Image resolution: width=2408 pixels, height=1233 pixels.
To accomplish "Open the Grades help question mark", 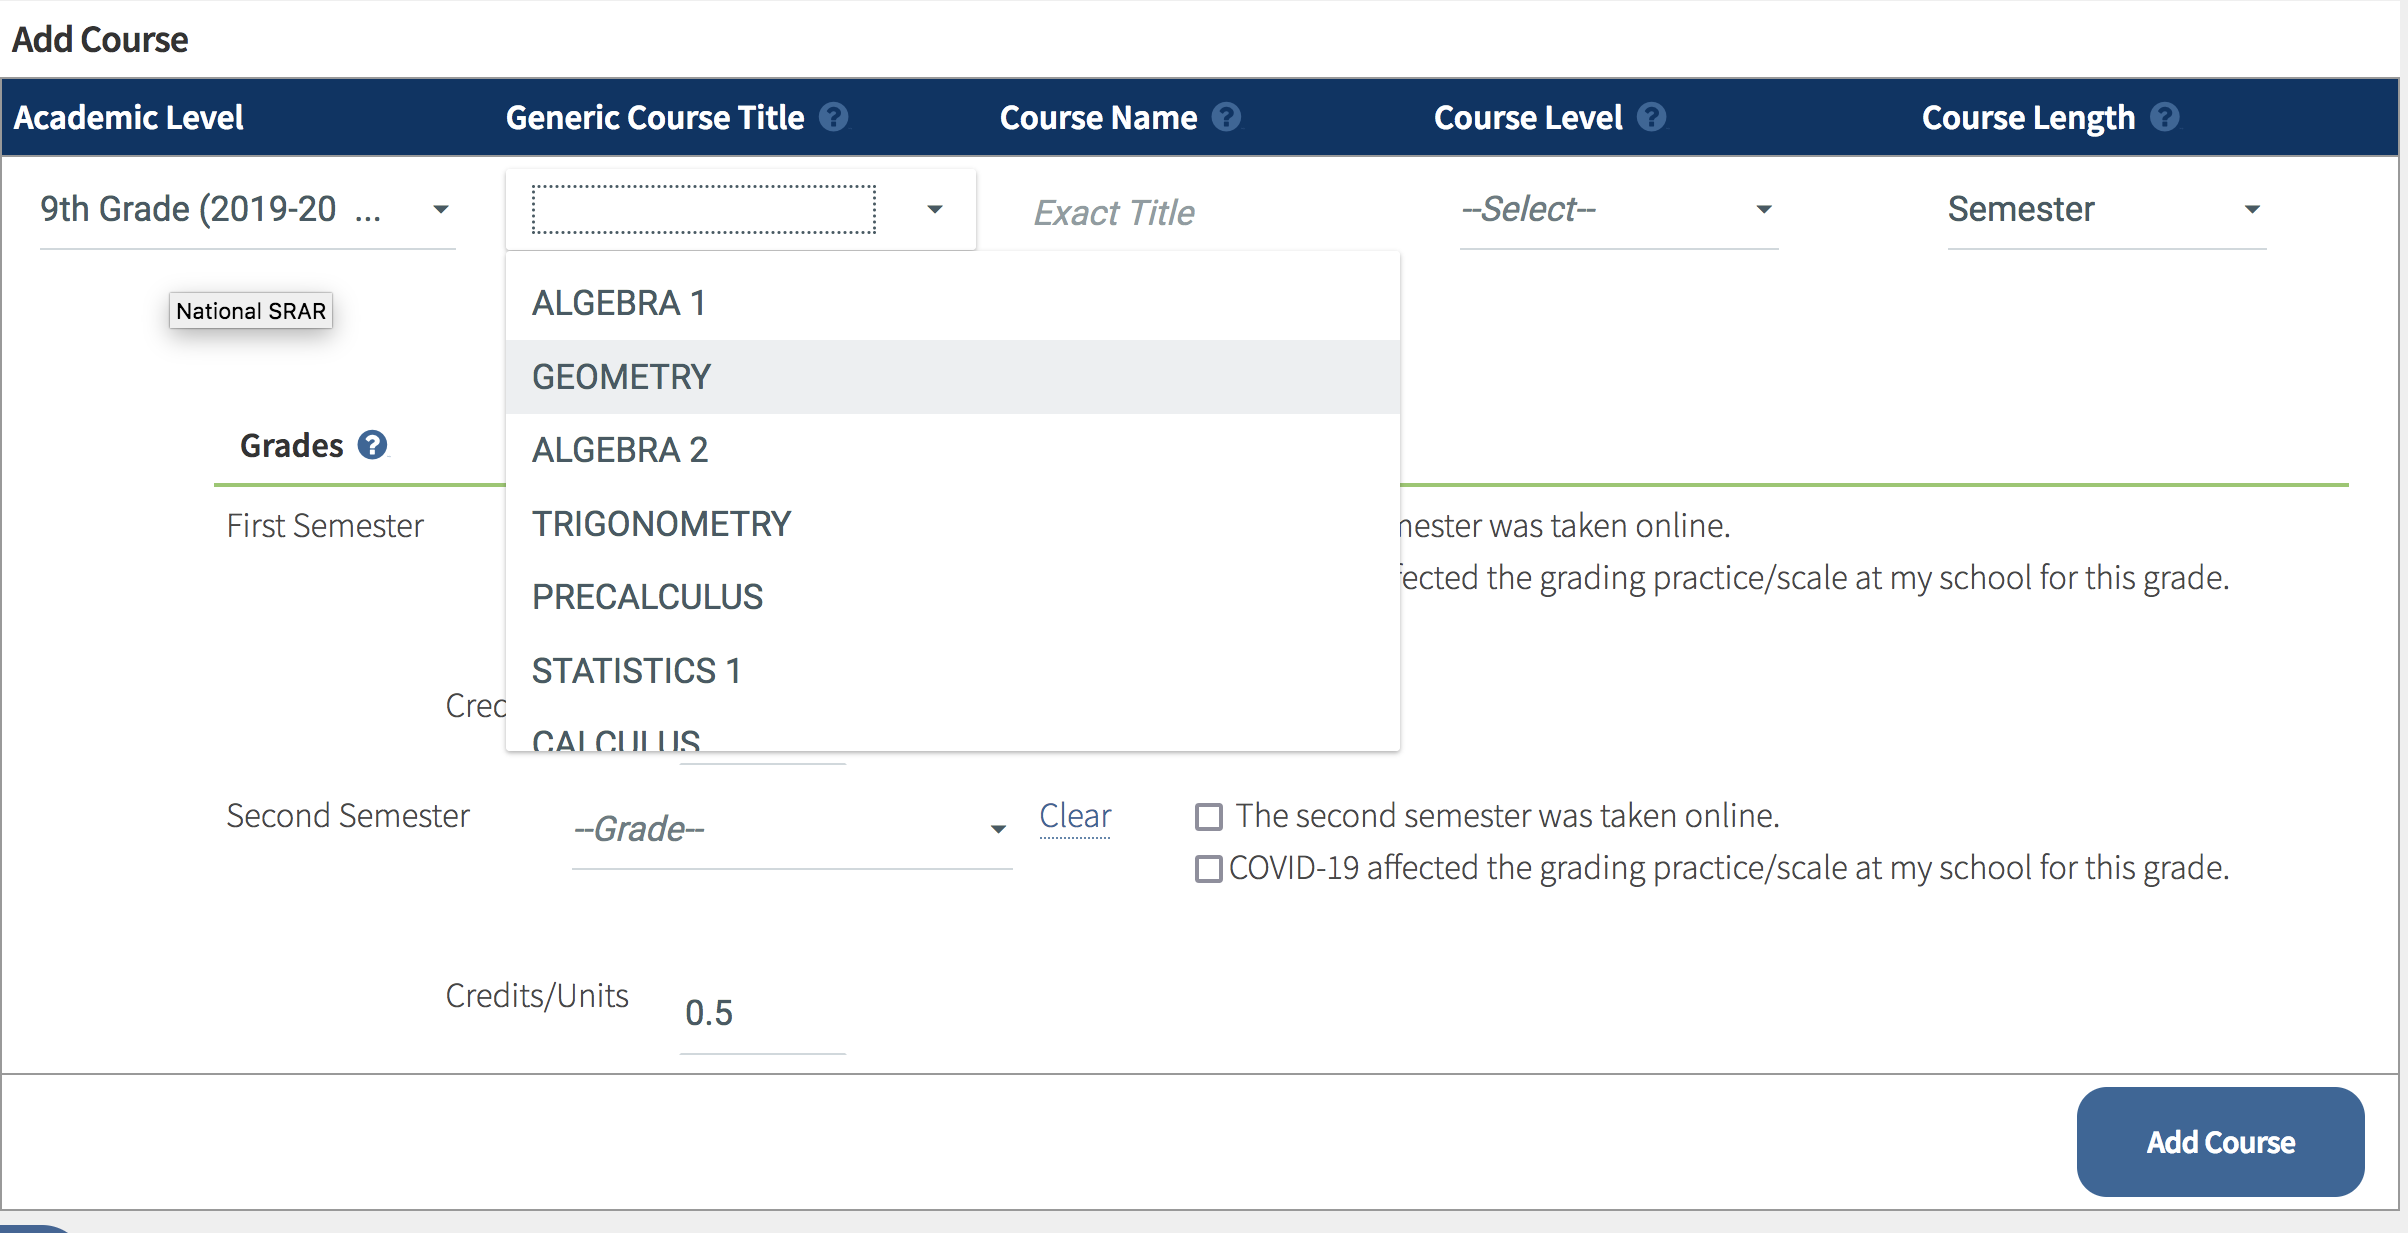I will pos(372,445).
